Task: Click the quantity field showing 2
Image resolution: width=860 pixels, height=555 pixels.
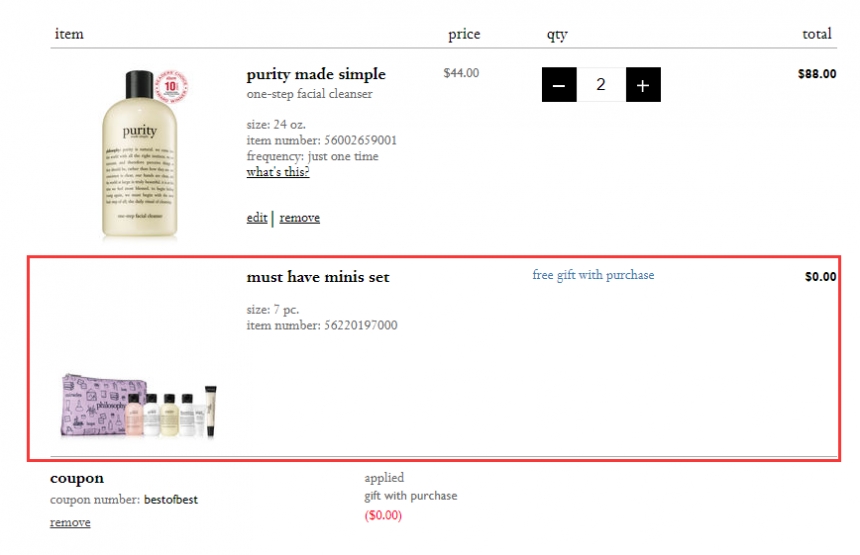Action: click(x=601, y=85)
